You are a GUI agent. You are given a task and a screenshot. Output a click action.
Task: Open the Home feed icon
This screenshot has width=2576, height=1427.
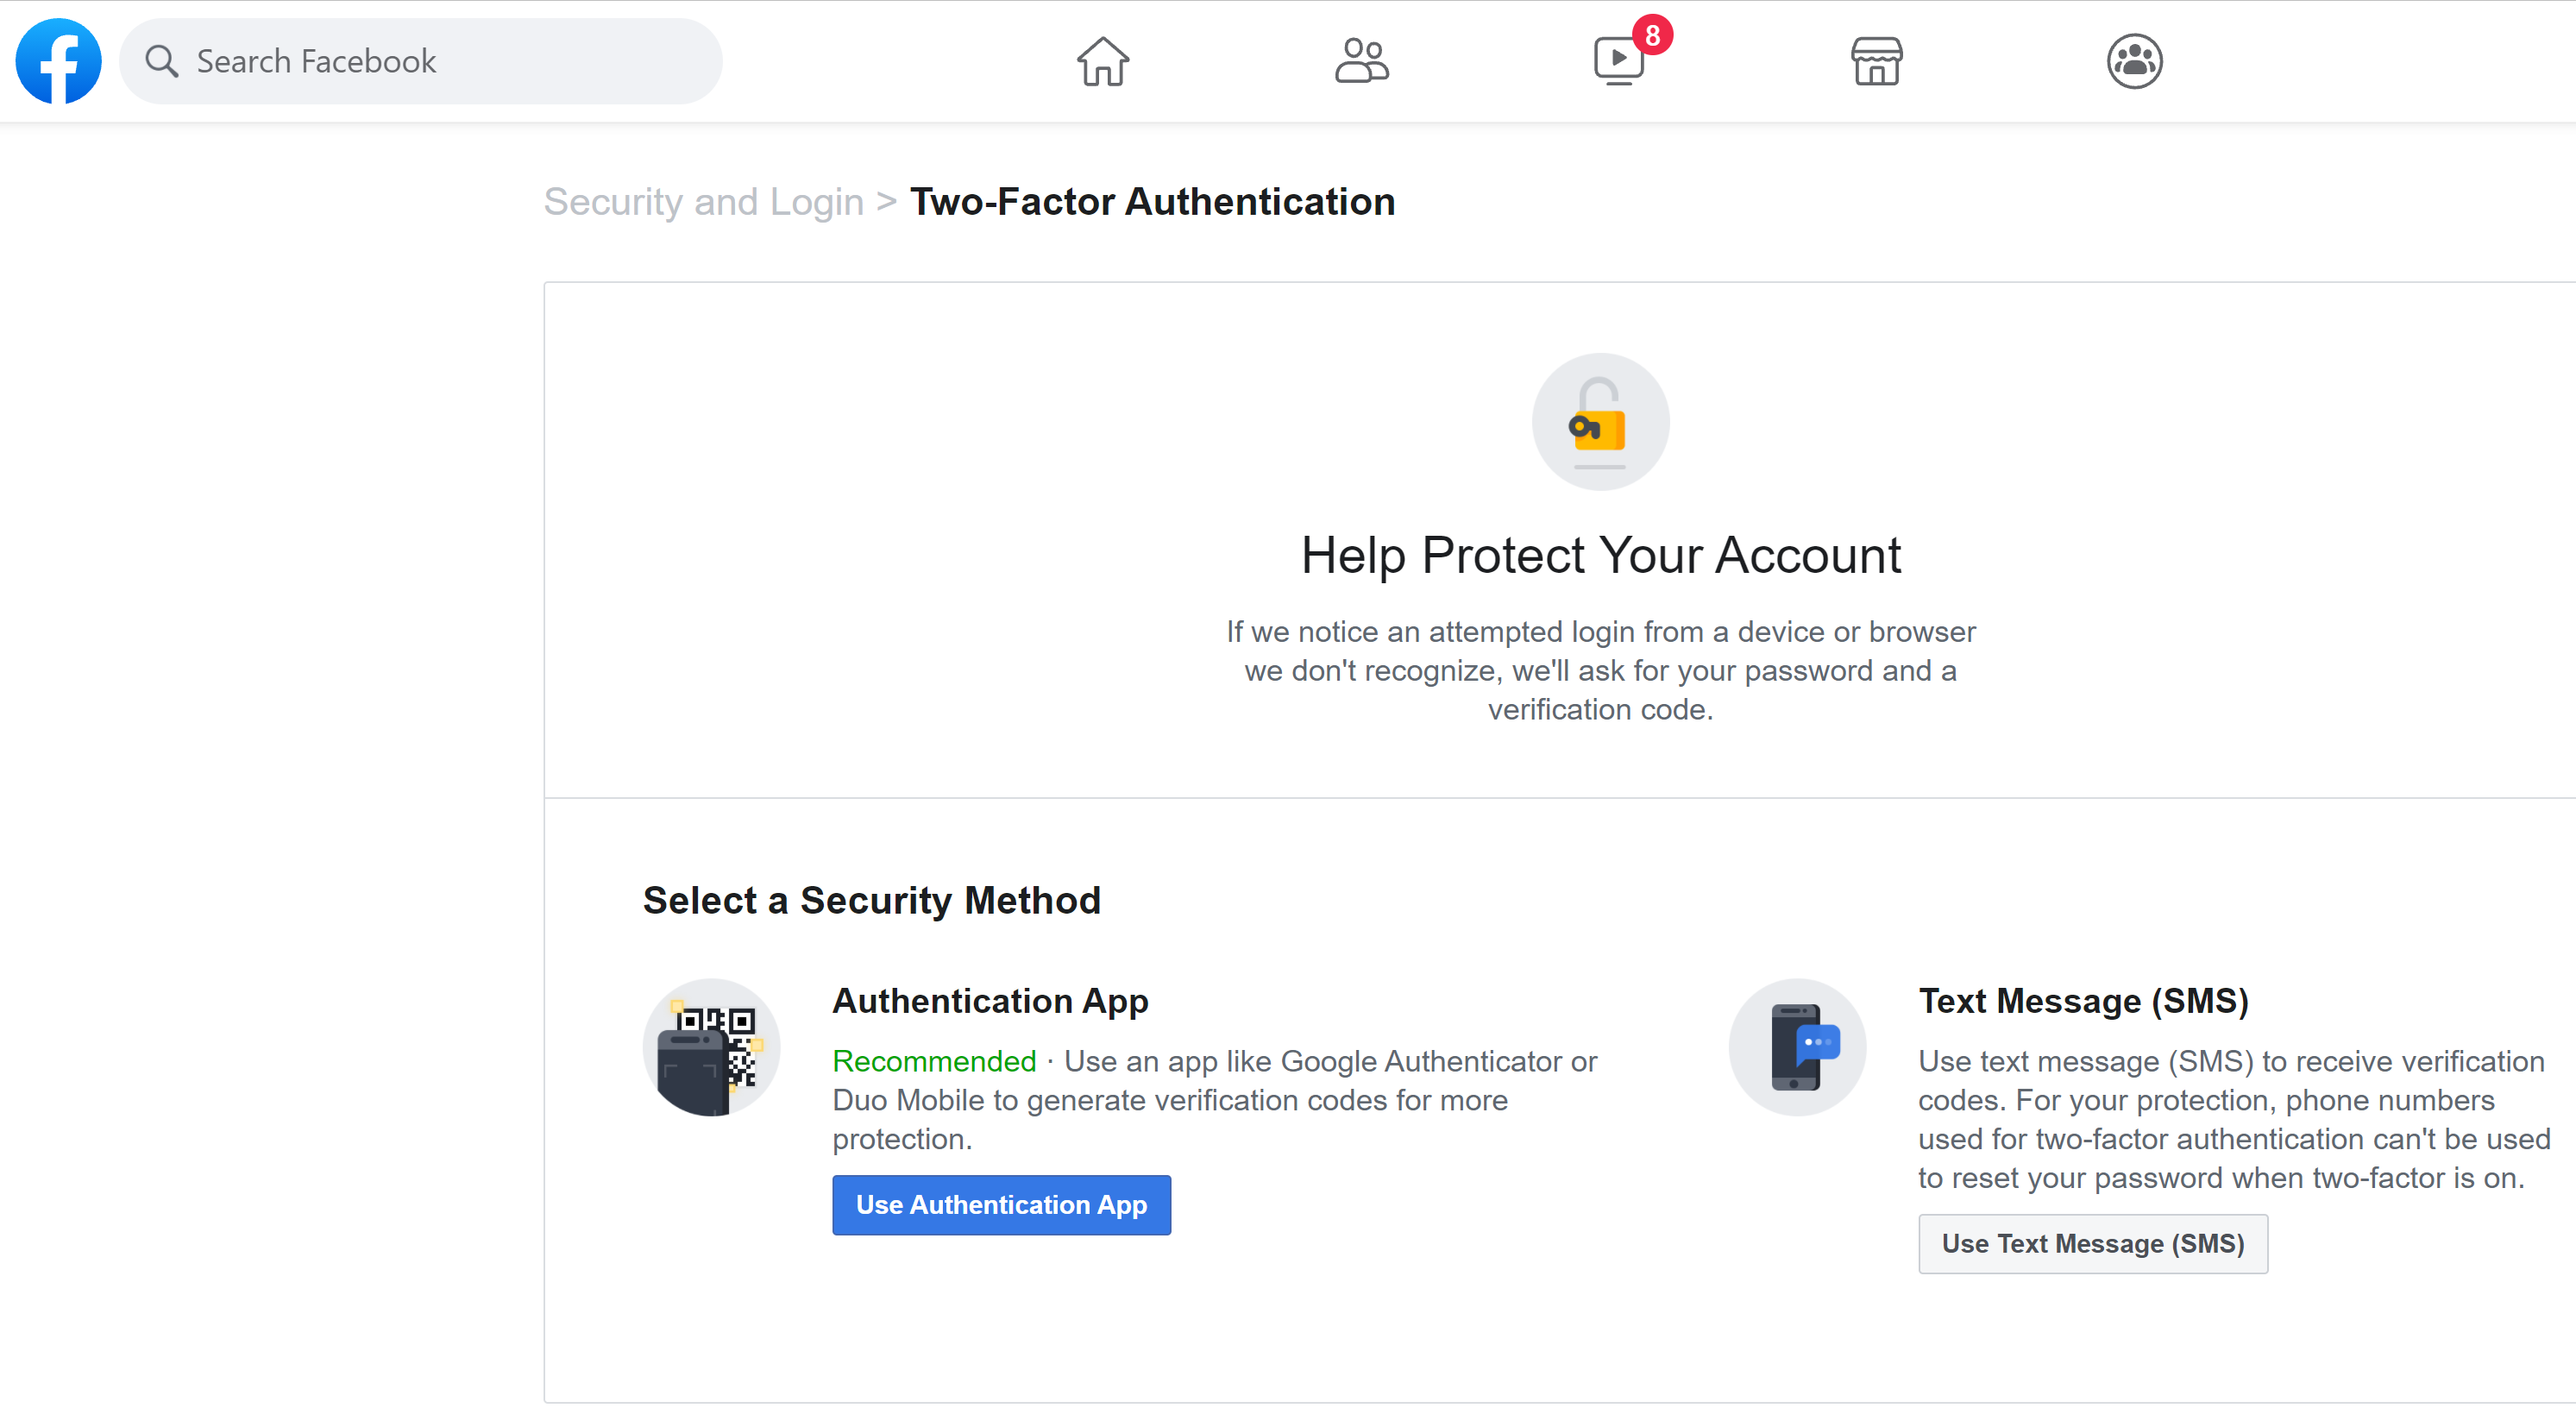tap(1103, 61)
